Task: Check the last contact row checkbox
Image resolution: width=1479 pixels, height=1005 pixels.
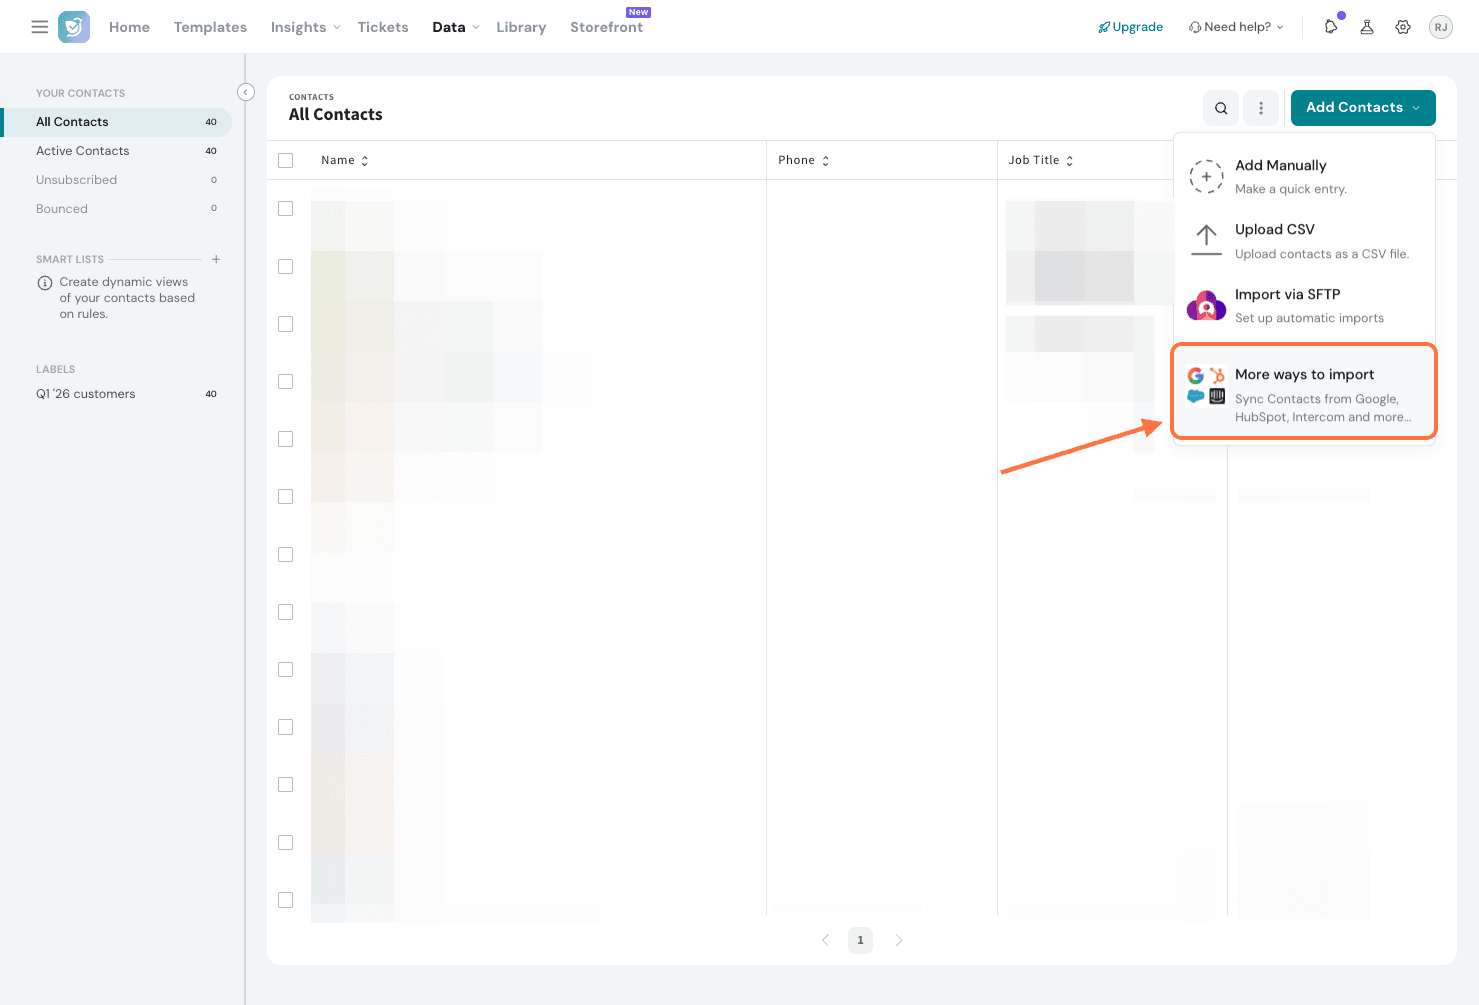Action: pos(286,900)
